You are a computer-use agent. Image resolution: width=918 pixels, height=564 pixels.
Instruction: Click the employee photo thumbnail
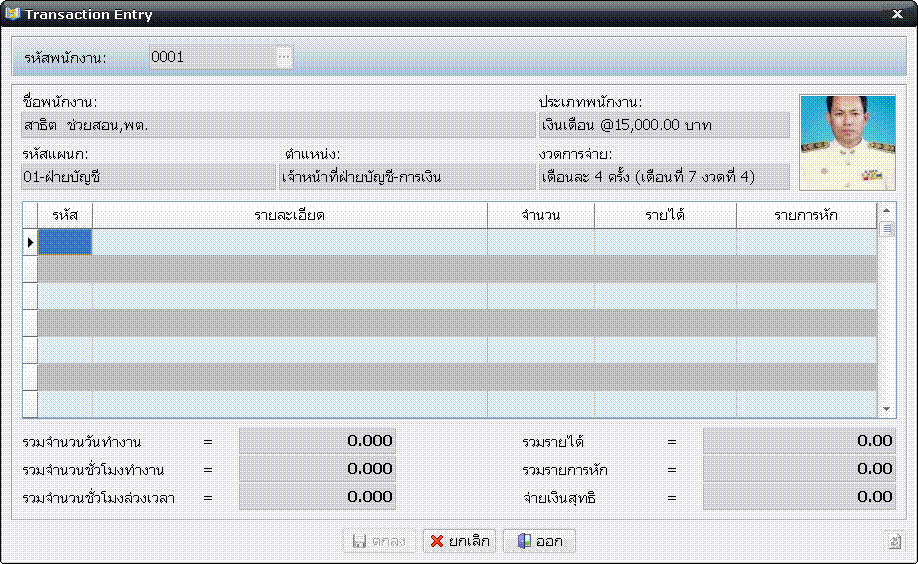click(x=847, y=141)
